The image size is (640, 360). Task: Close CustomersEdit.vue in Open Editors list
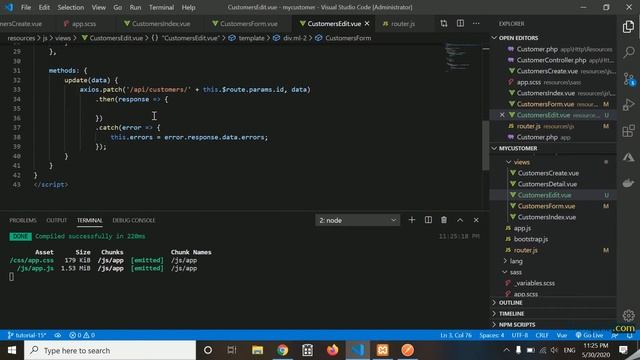tap(502, 115)
